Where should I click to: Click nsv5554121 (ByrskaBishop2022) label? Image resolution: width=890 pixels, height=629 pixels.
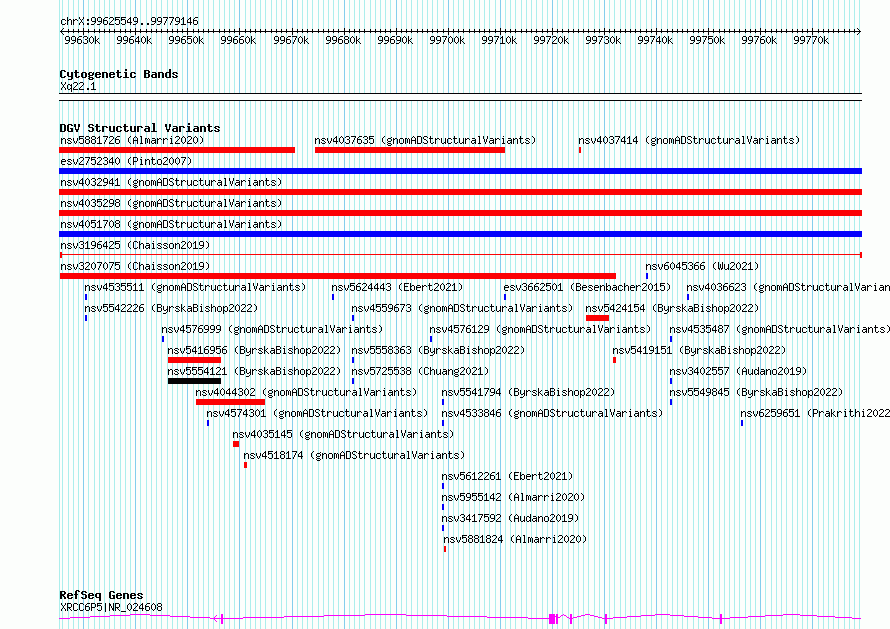coord(254,371)
